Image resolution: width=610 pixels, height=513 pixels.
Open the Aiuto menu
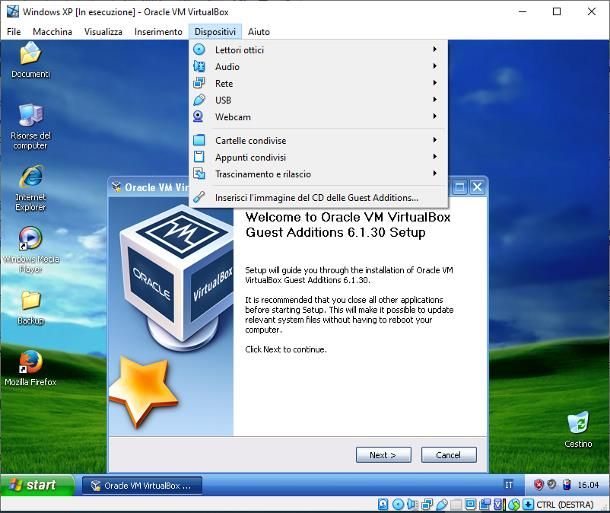(259, 32)
